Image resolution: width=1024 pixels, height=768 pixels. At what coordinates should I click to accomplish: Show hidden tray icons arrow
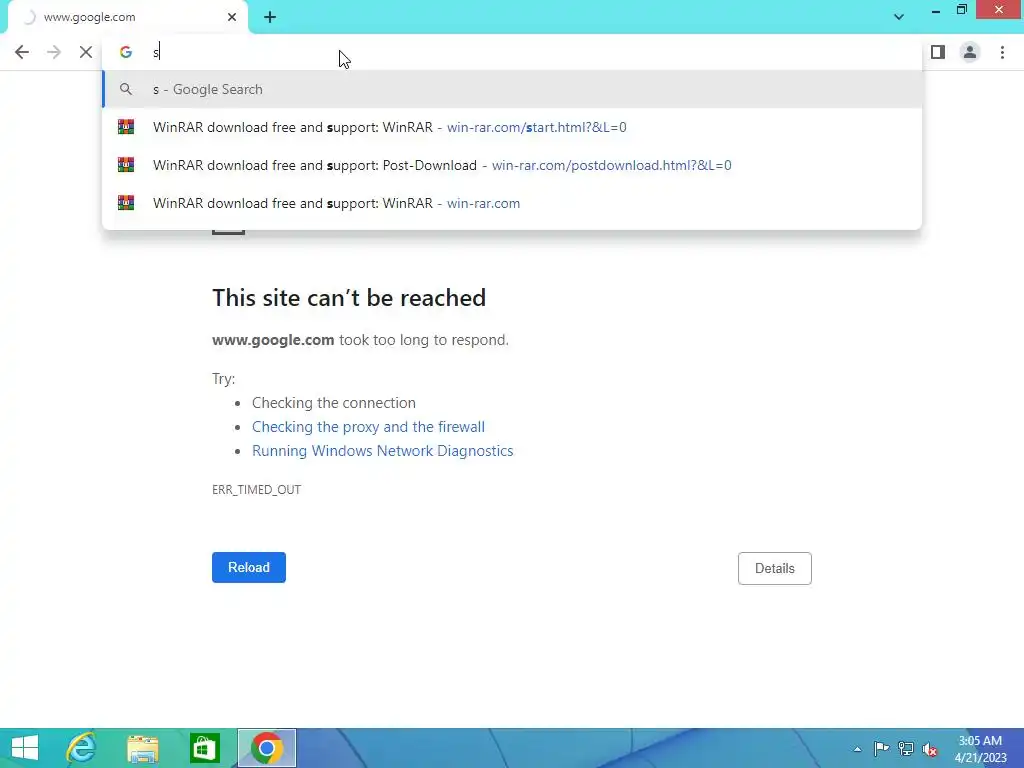pos(857,749)
